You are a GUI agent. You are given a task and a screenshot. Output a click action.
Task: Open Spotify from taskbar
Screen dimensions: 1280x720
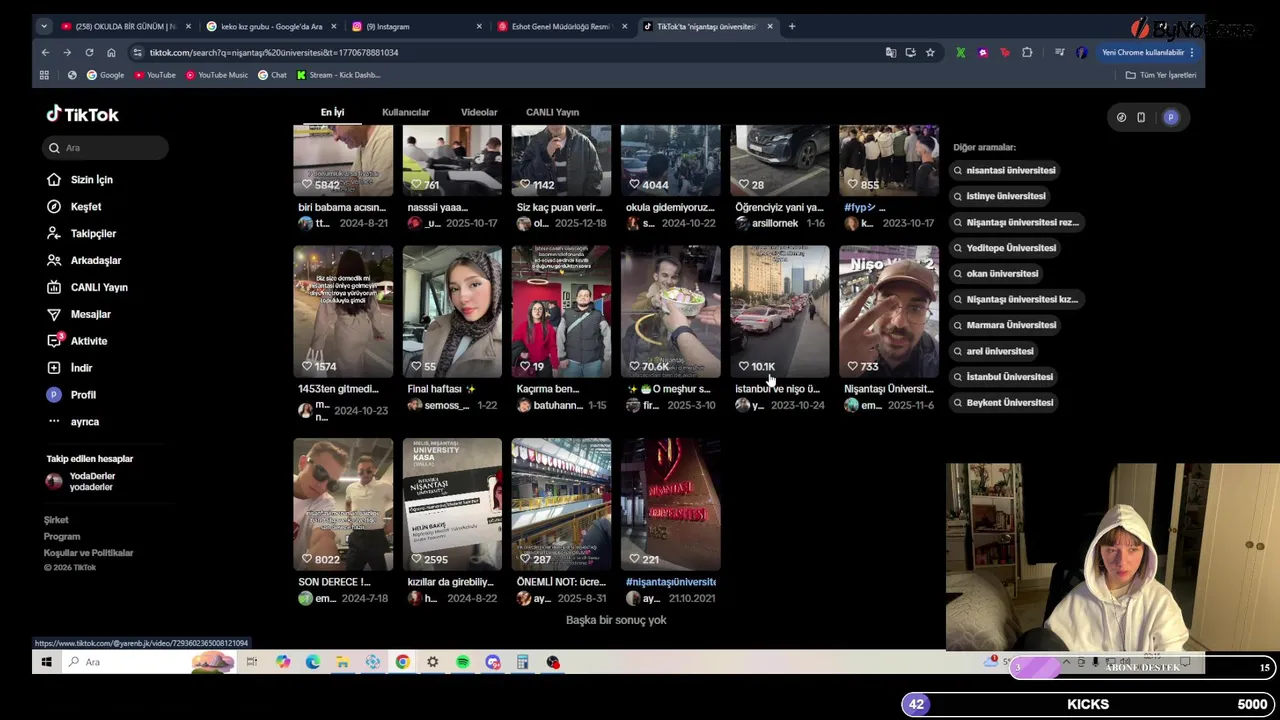click(x=463, y=662)
